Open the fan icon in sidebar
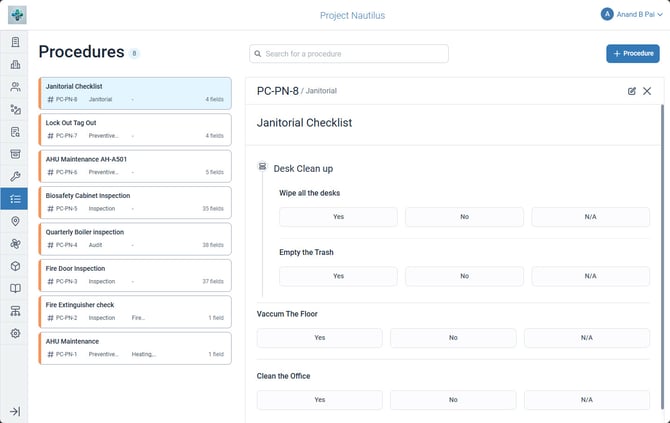 pyautogui.click(x=15, y=244)
